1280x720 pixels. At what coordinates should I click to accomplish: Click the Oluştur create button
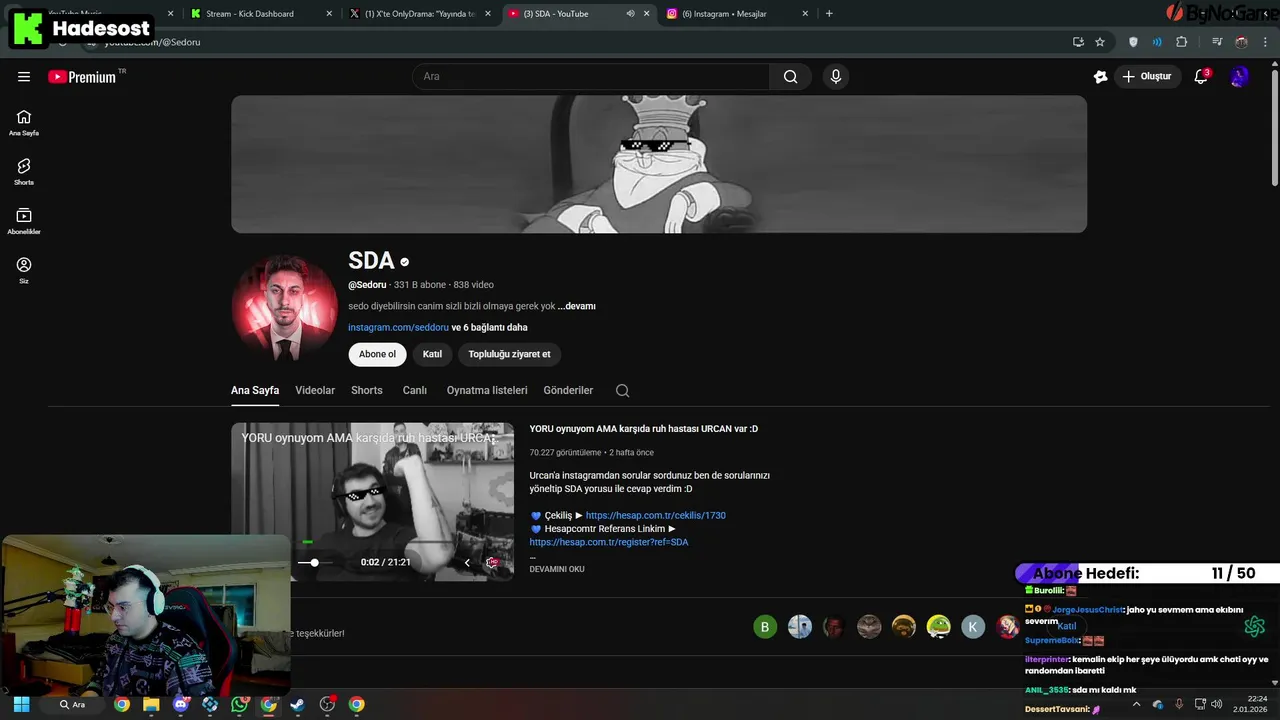1147,77
